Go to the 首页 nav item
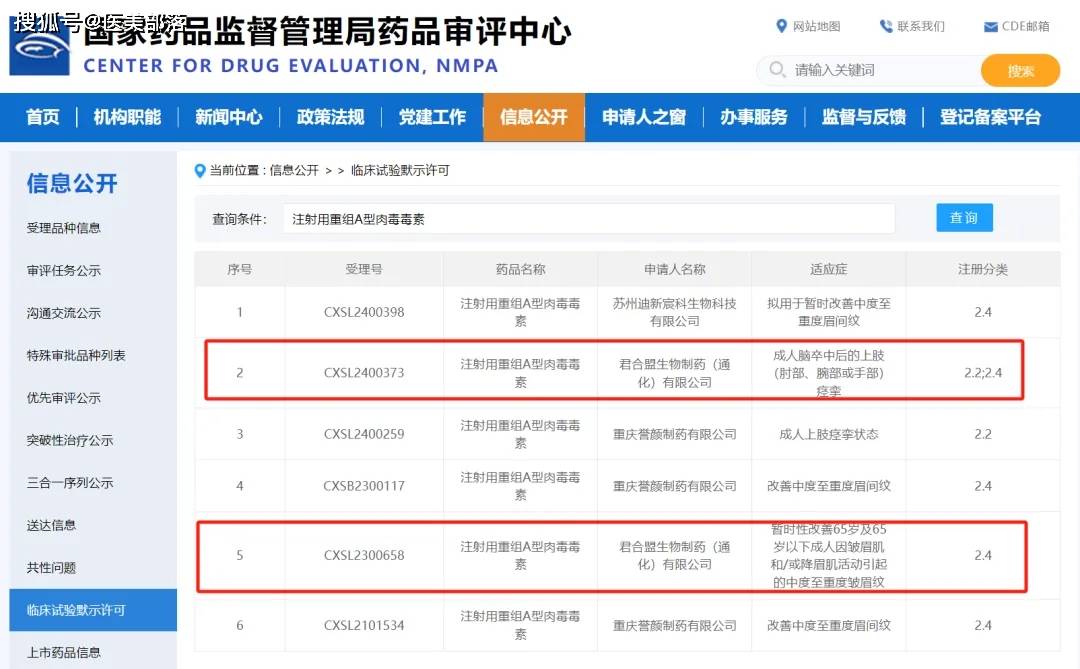This screenshot has height=669, width=1080. (43, 117)
